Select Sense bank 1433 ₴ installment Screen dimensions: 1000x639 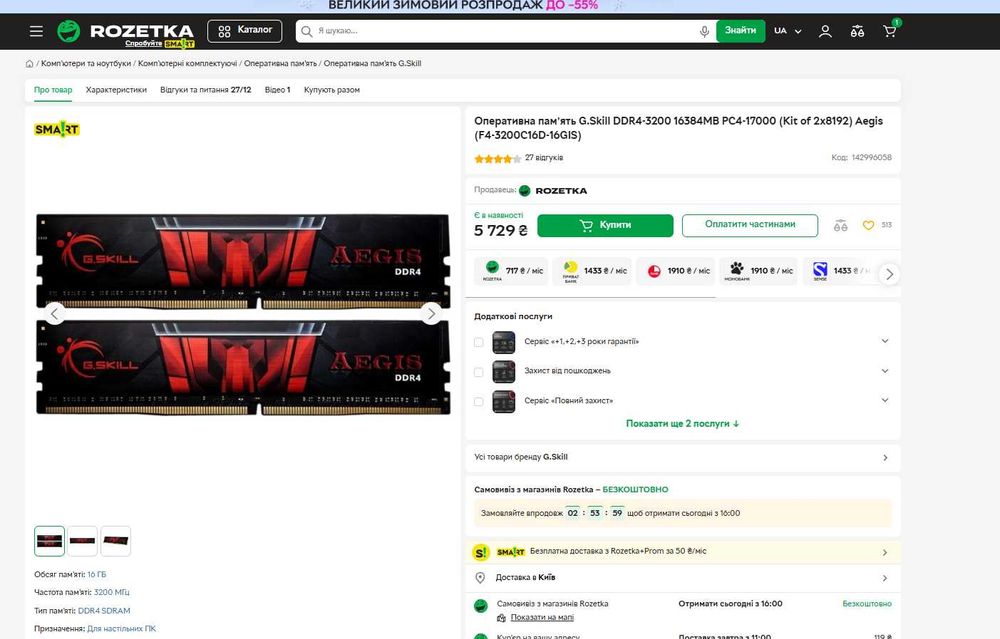coord(839,271)
